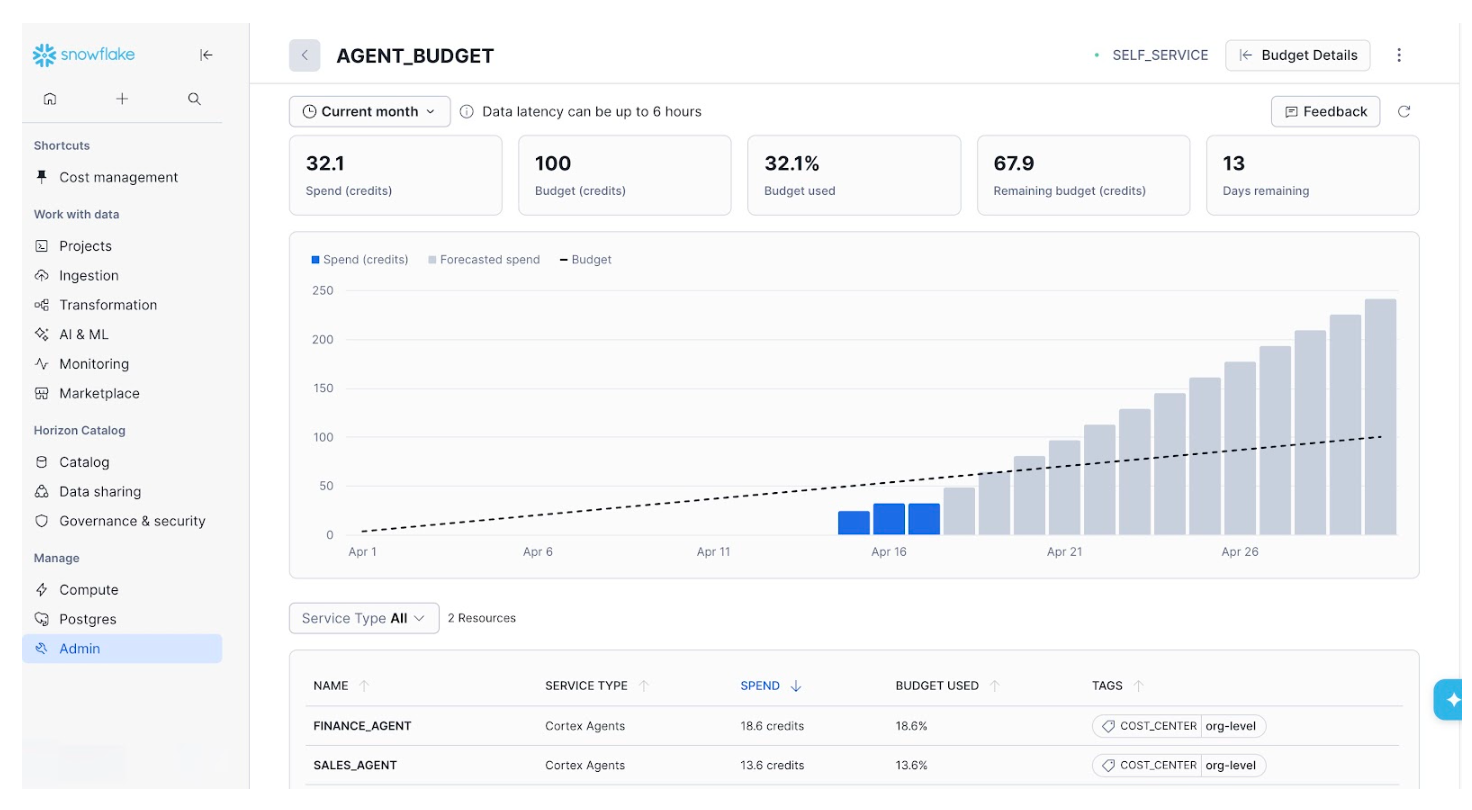Expand the Current month dropdown
Image resolution: width=1472 pixels, height=810 pixels.
(369, 112)
